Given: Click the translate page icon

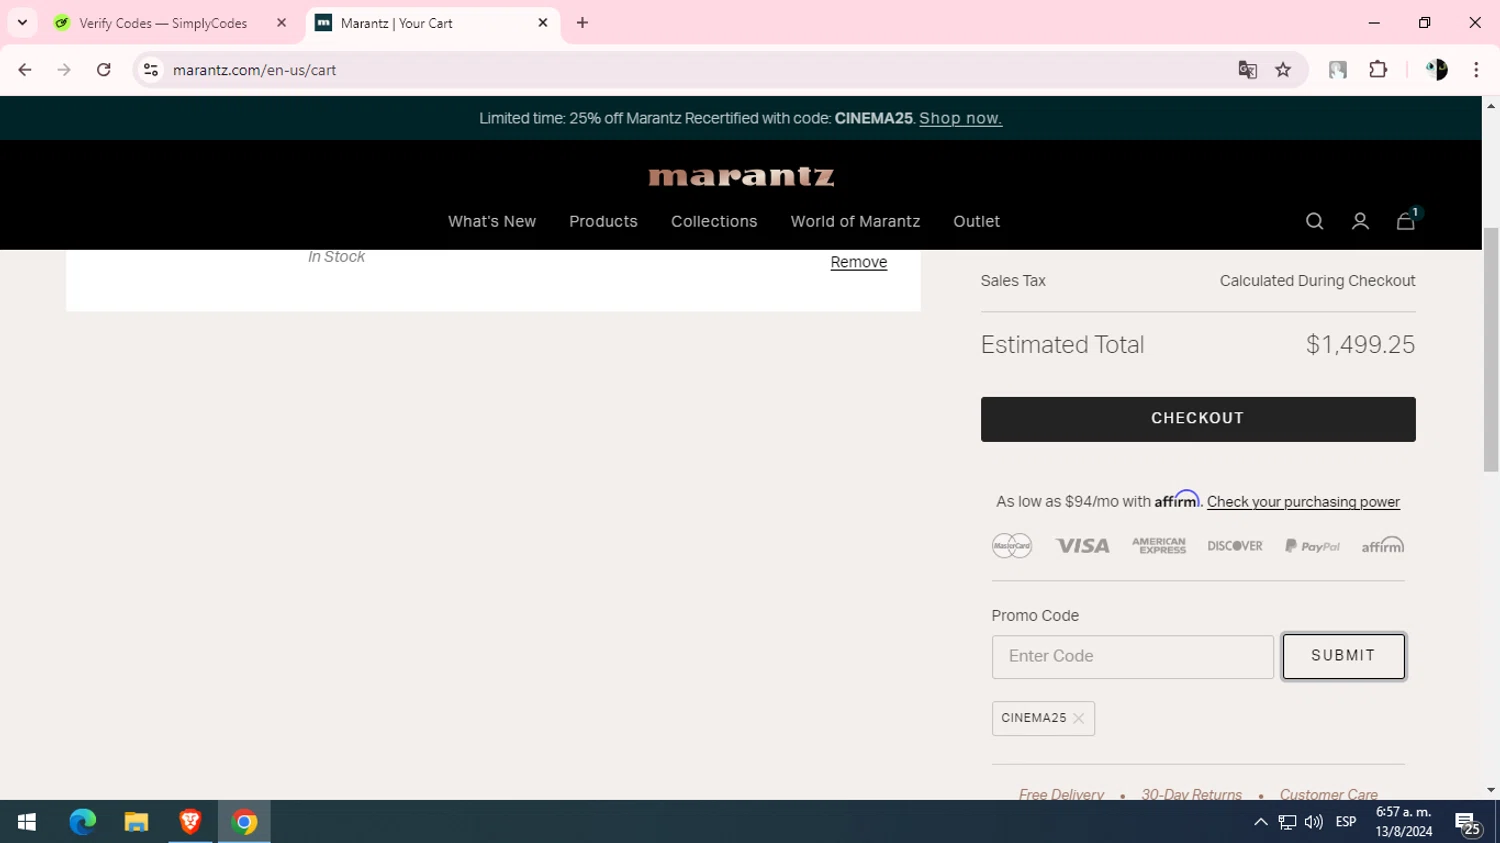Looking at the screenshot, I should click(x=1247, y=70).
